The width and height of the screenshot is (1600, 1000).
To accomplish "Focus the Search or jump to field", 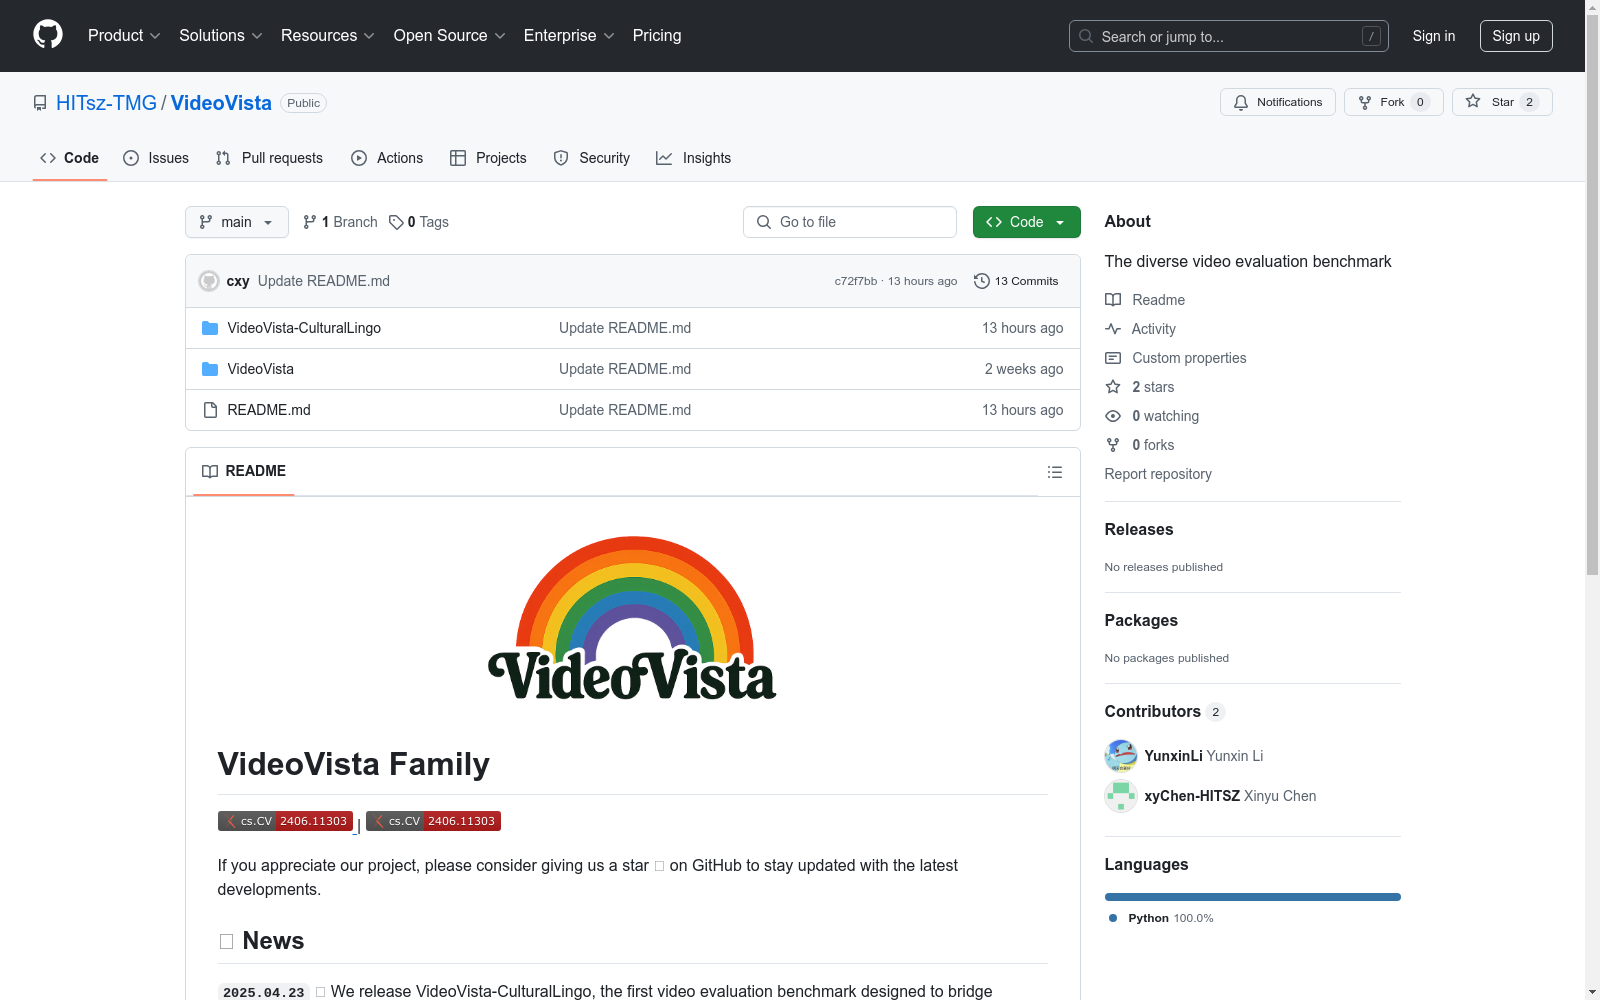I will click(1228, 36).
